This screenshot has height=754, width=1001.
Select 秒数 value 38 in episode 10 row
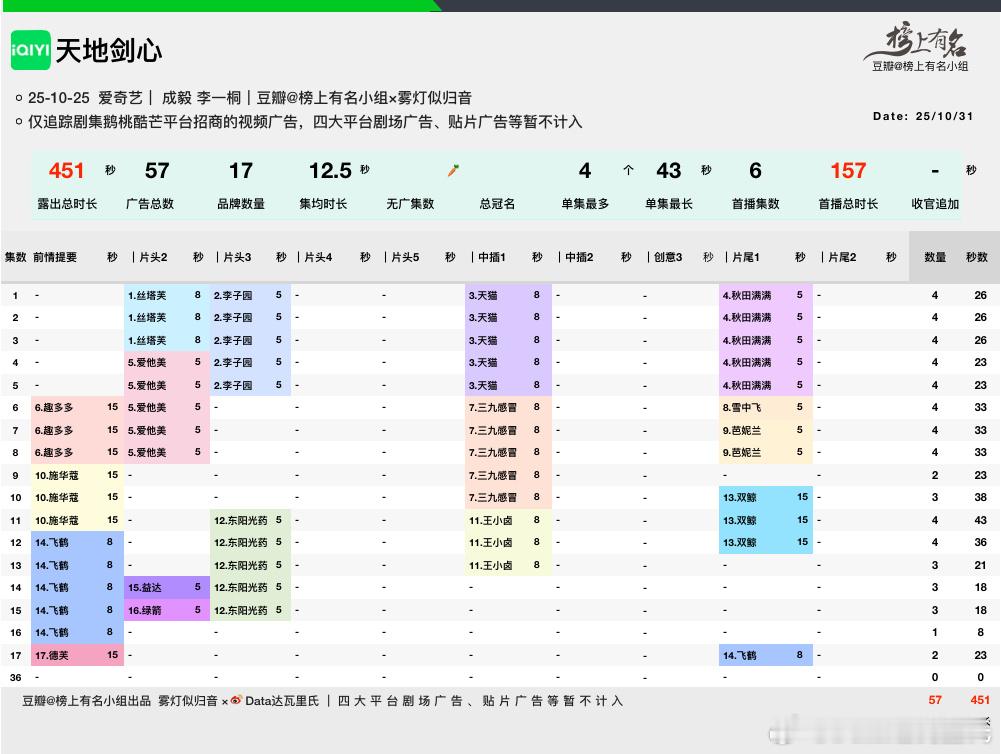point(980,497)
